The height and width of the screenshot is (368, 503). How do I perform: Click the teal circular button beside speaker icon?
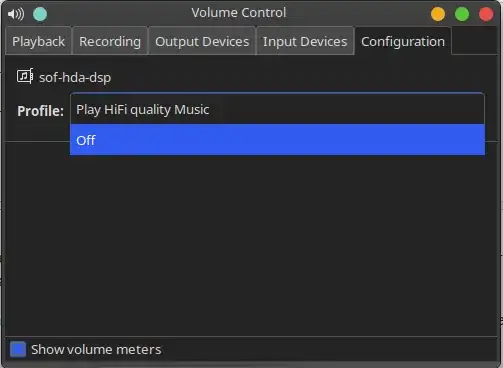40,14
